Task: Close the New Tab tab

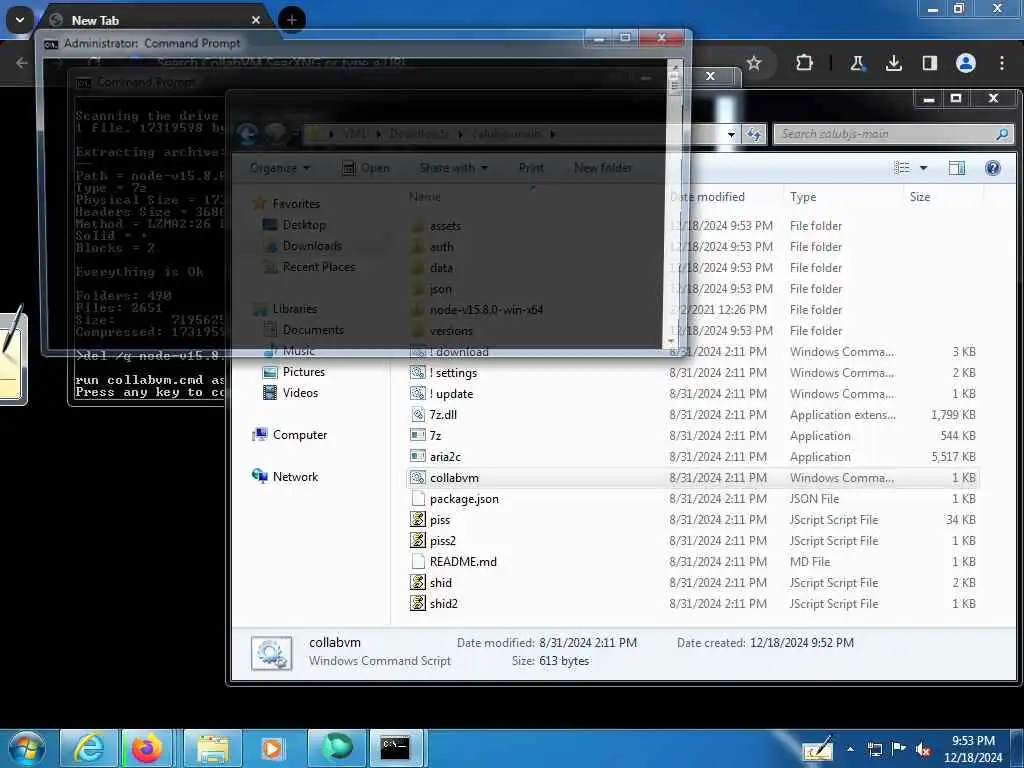Action: click(256, 20)
